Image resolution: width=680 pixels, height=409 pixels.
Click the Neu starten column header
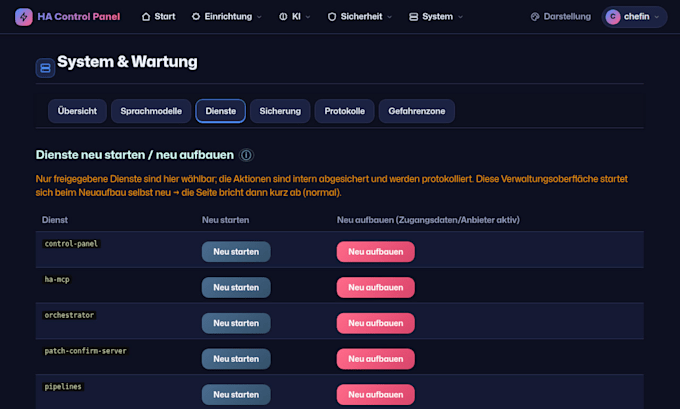click(226, 220)
